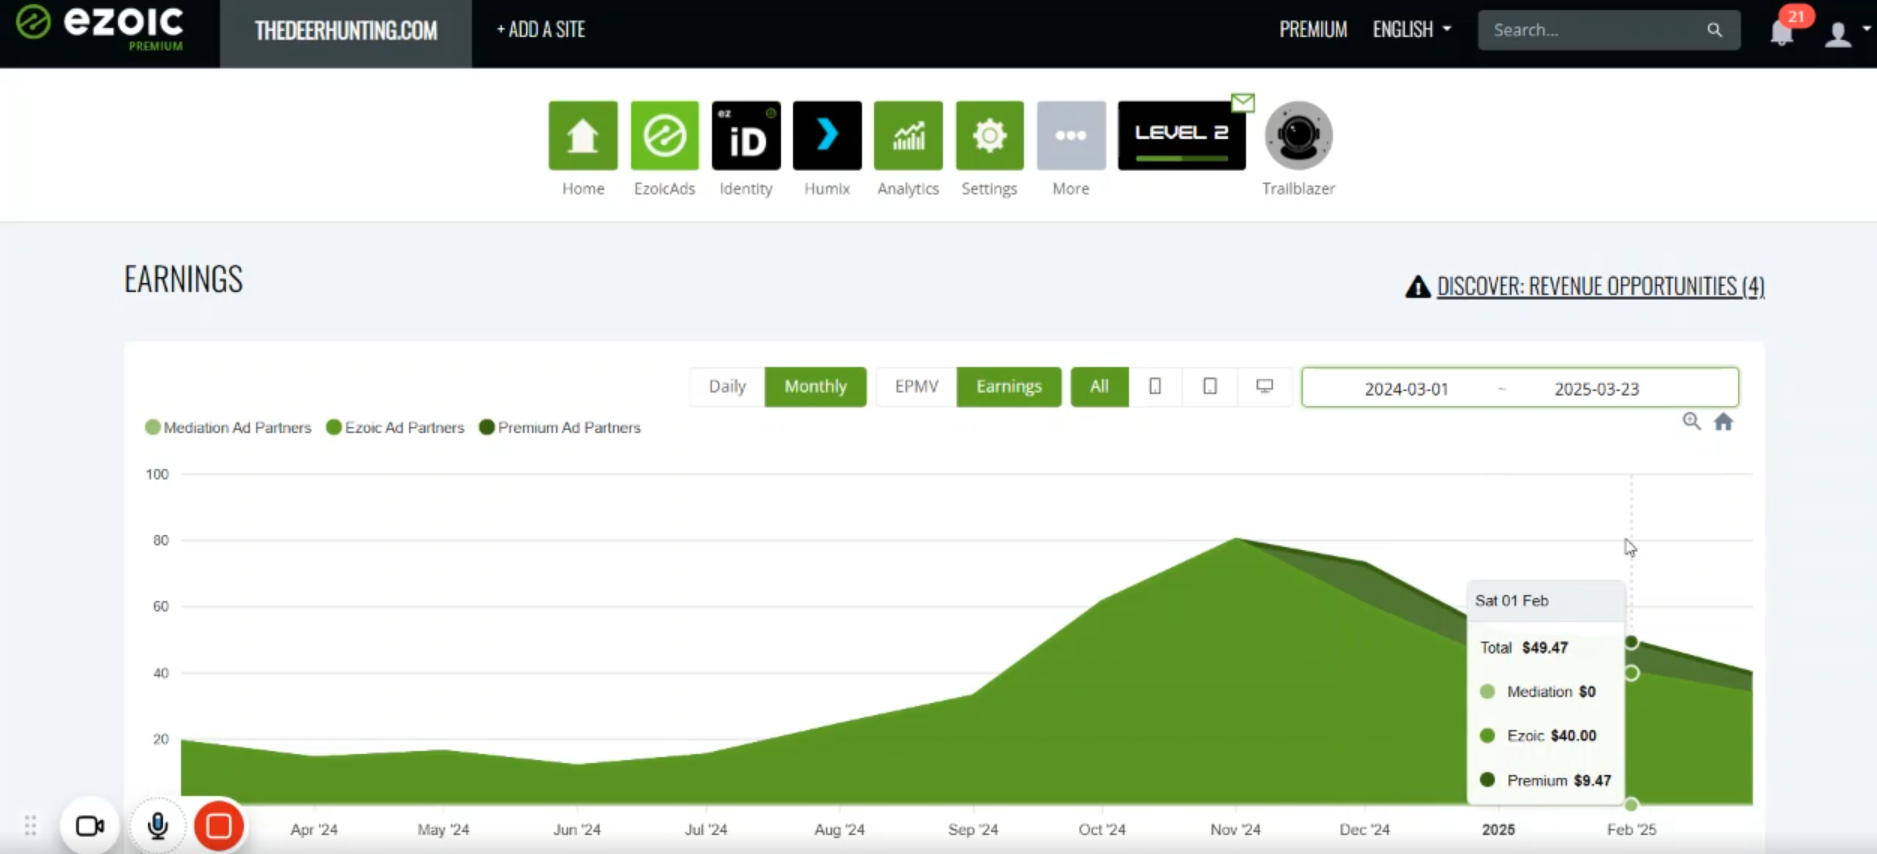Click Add a Site

pyautogui.click(x=541, y=30)
